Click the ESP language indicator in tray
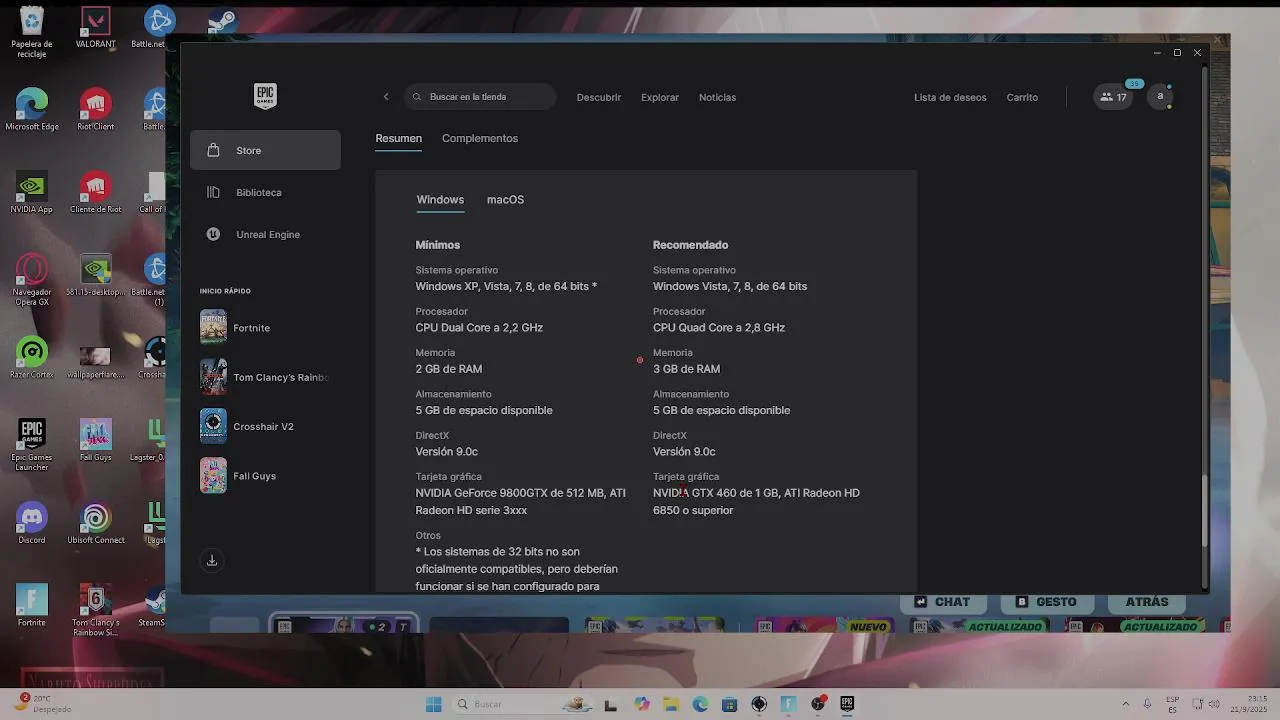Image resolution: width=1280 pixels, height=720 pixels. tap(1172, 704)
